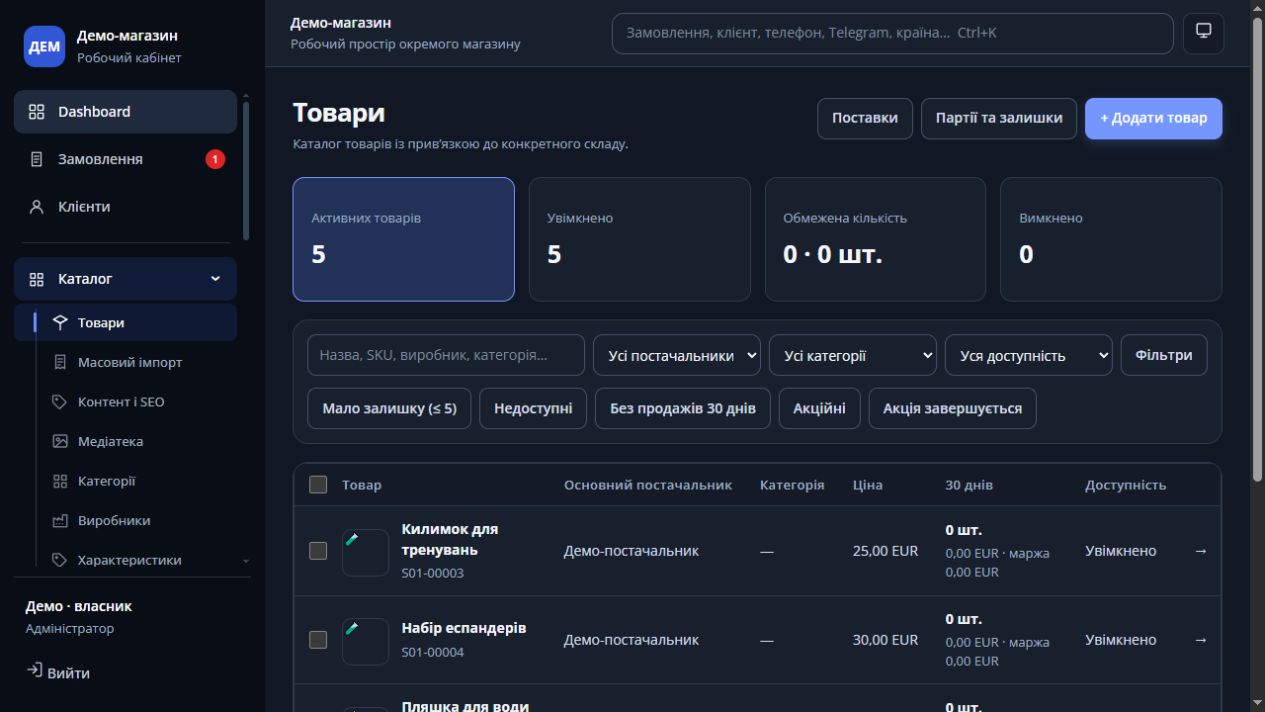Click the Dashboard grid icon
The height and width of the screenshot is (712, 1265).
37,112
